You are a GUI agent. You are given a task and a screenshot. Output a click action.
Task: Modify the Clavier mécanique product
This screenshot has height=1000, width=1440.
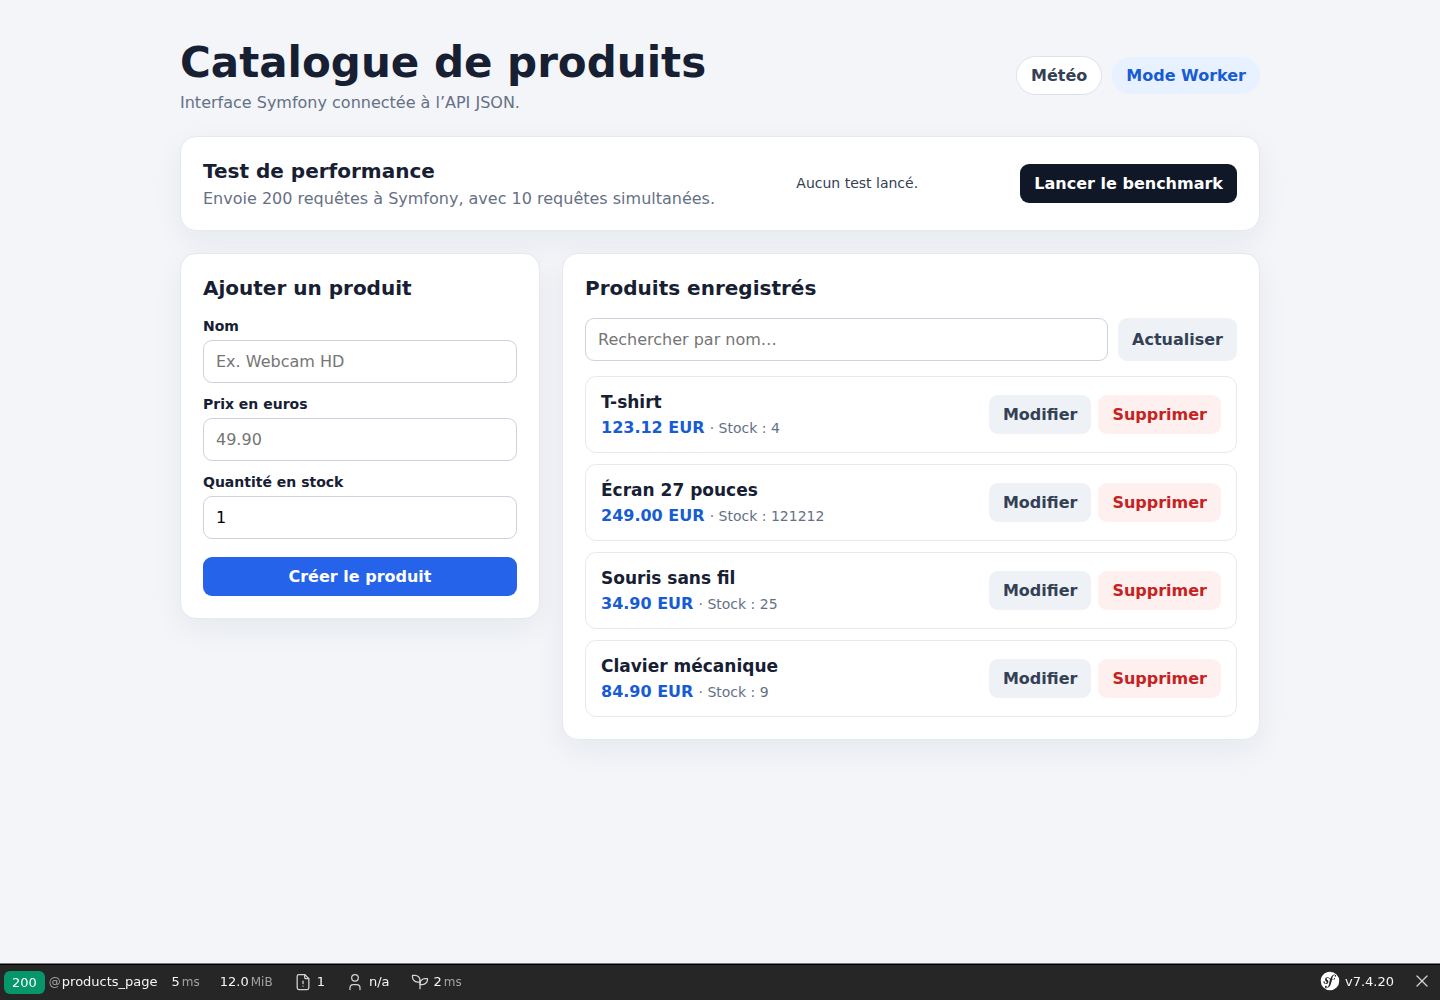tap(1040, 678)
